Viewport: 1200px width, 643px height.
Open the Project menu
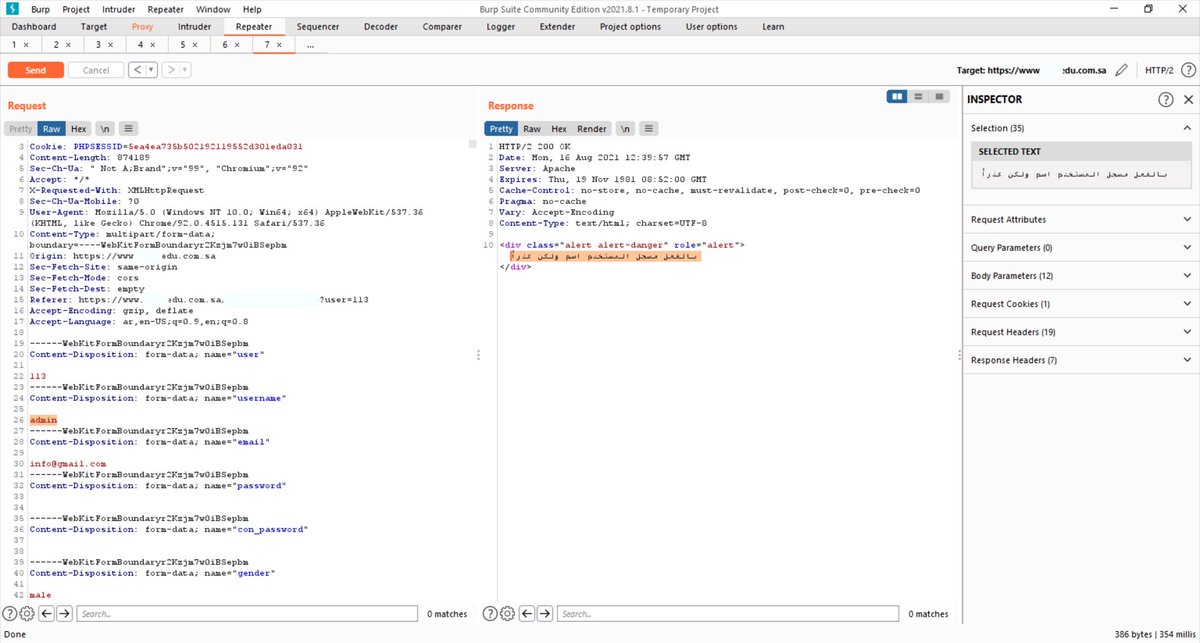pyautogui.click(x=76, y=9)
